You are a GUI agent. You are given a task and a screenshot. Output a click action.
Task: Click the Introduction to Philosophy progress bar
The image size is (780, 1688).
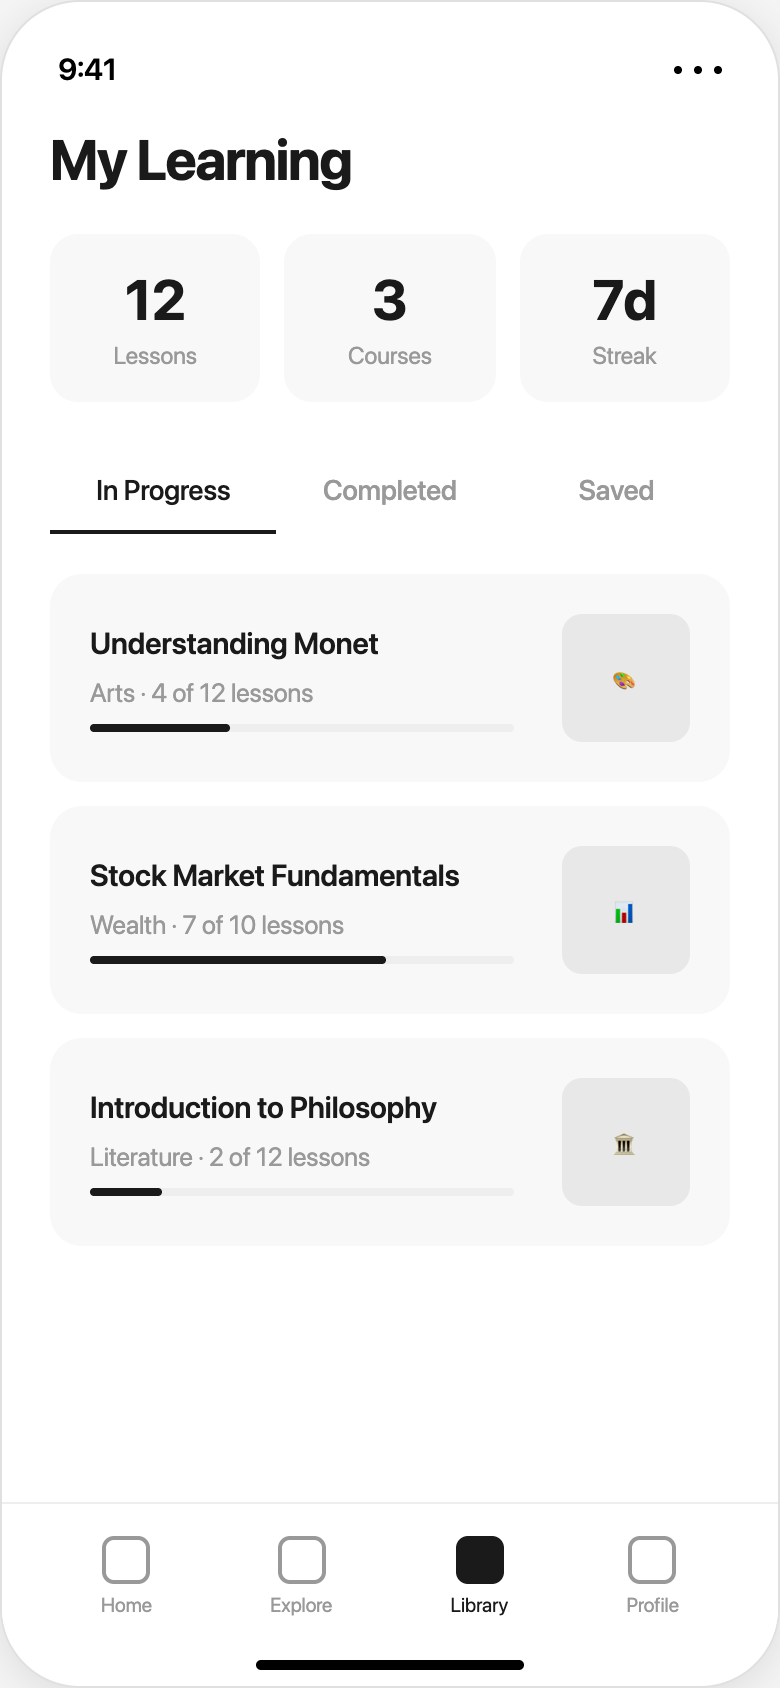pyautogui.click(x=301, y=1192)
